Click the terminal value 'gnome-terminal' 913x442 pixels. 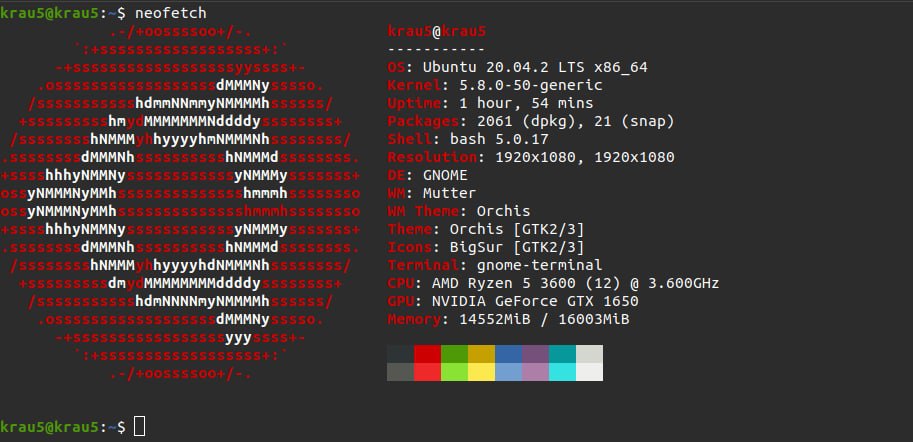[x=540, y=266]
